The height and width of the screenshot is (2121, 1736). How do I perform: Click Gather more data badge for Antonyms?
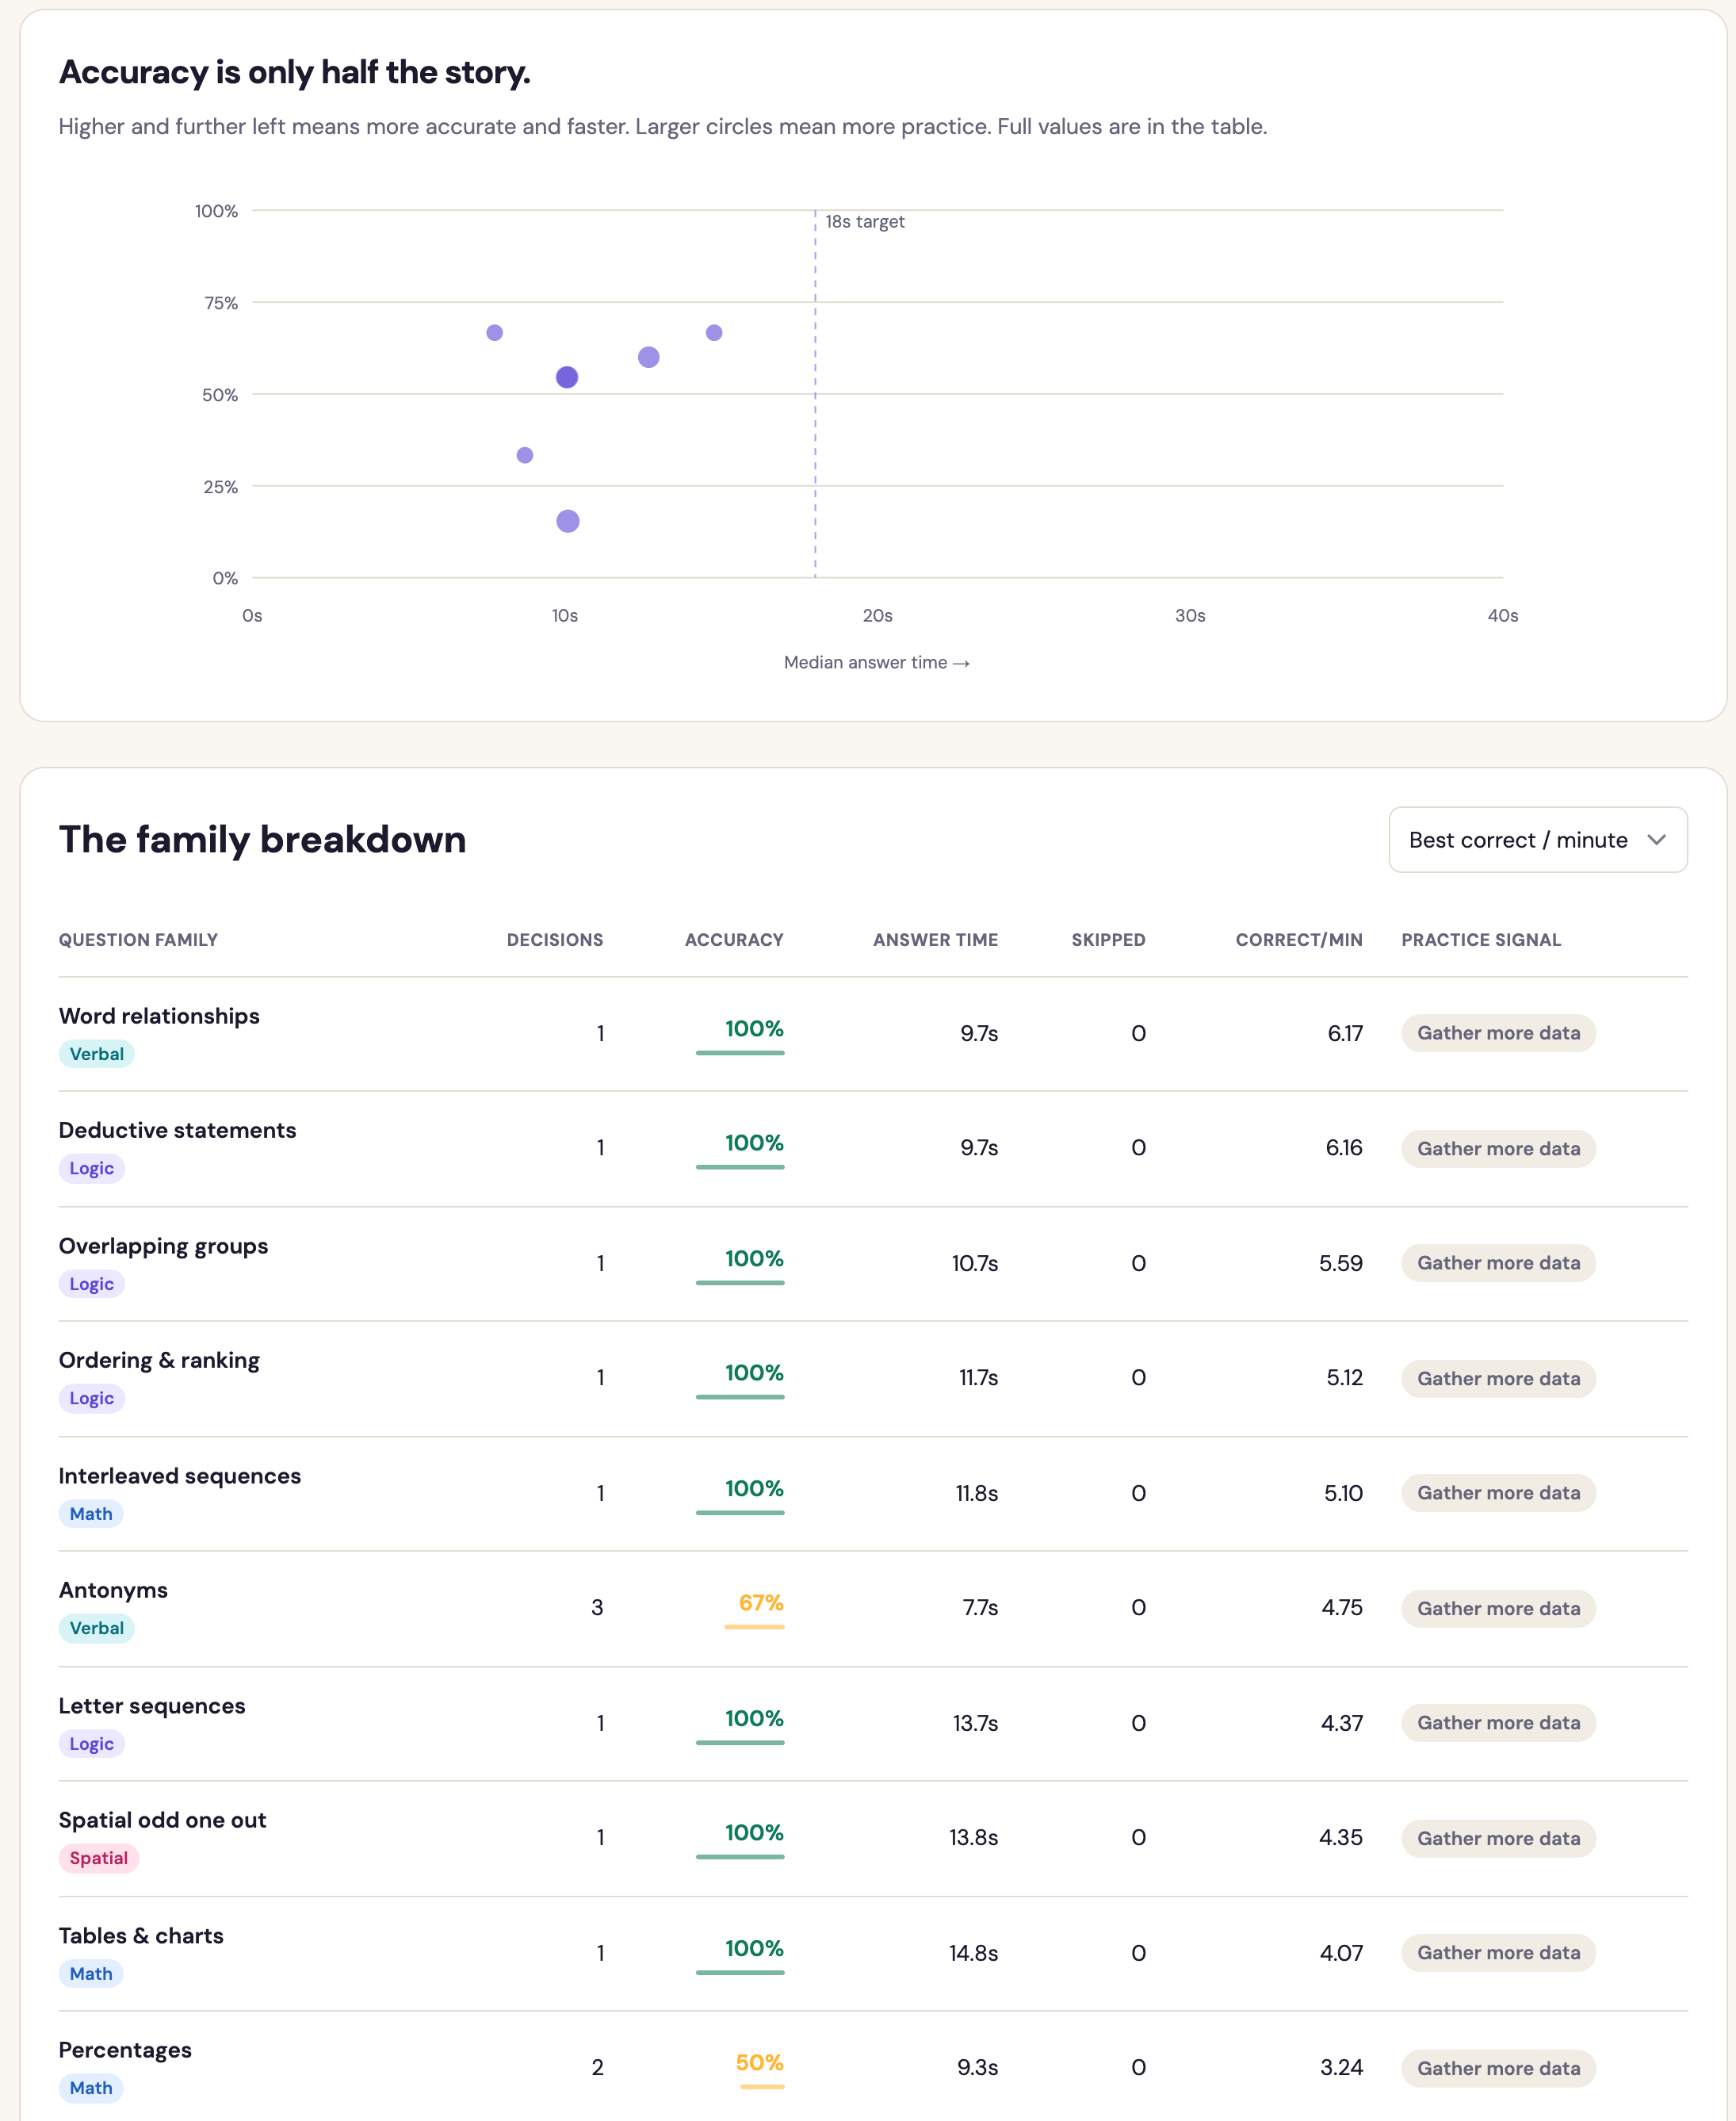coord(1498,1608)
